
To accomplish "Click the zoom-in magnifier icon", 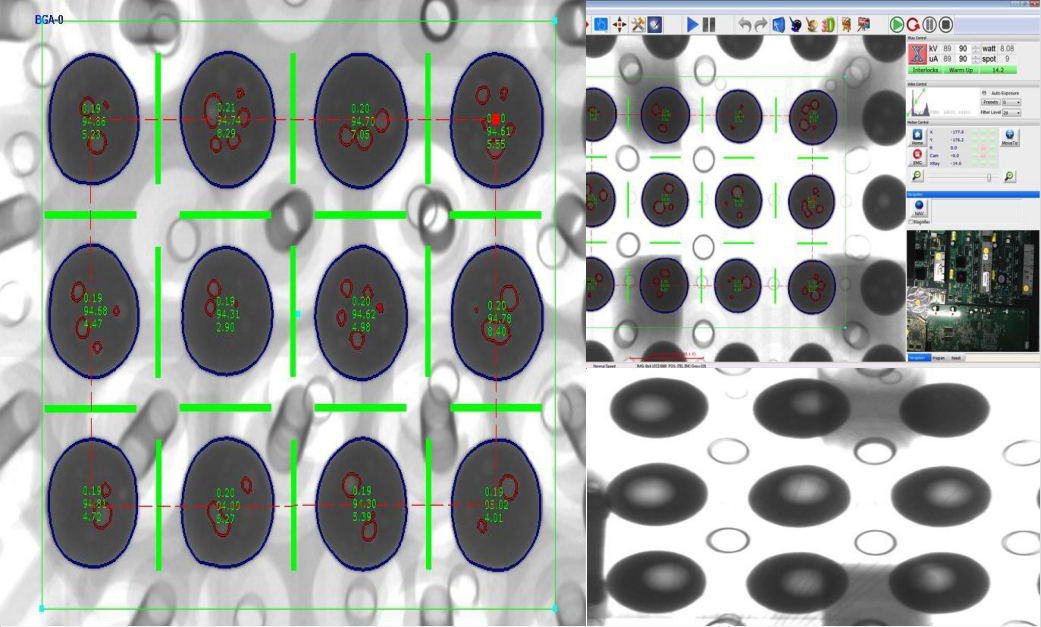I will (1009, 176).
